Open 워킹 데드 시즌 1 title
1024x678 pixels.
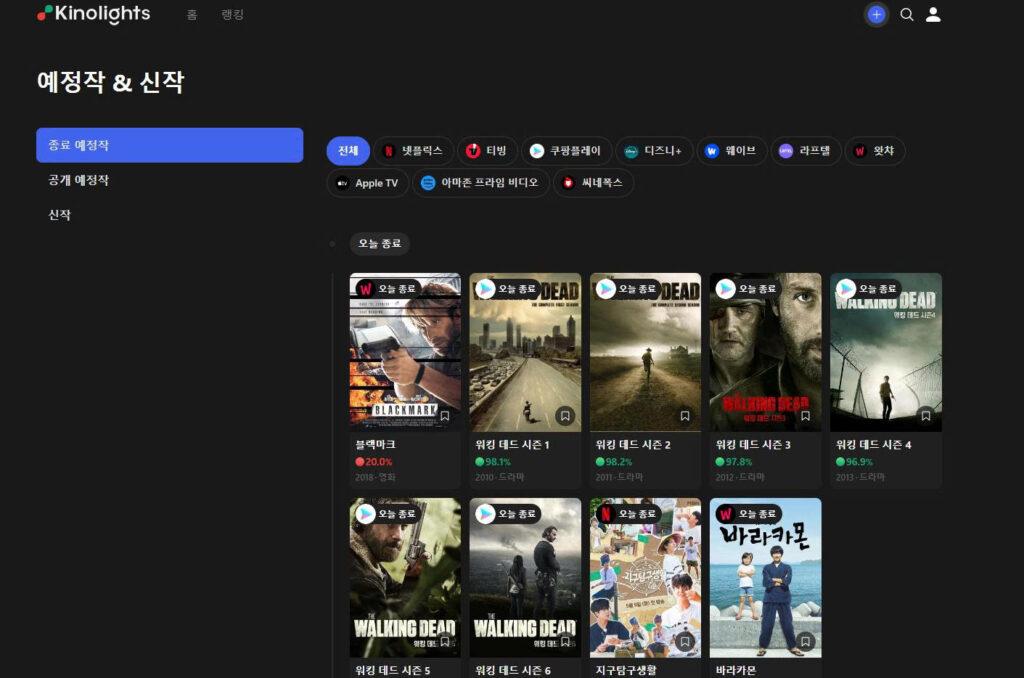pos(513,444)
